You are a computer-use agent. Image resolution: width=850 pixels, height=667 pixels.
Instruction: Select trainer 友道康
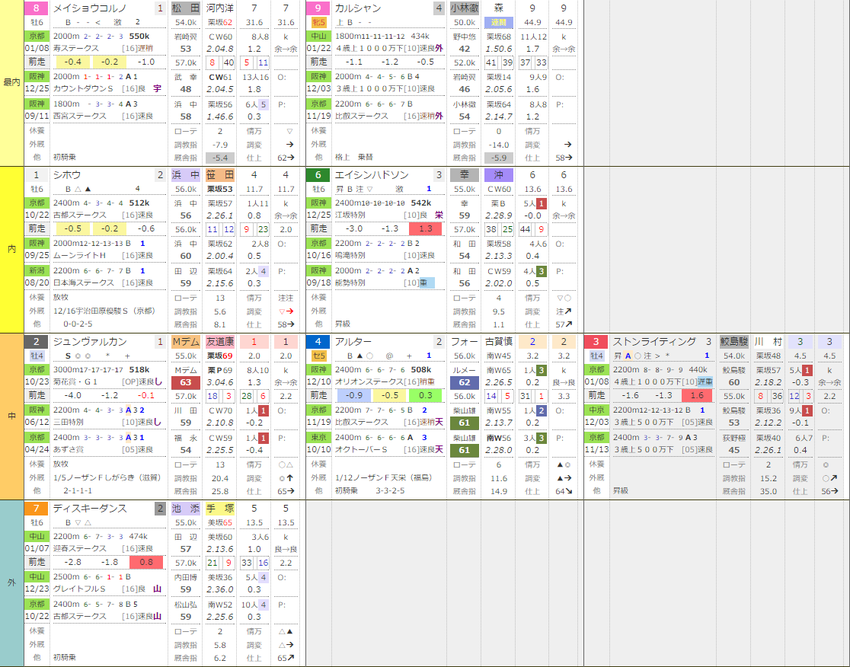(220, 342)
